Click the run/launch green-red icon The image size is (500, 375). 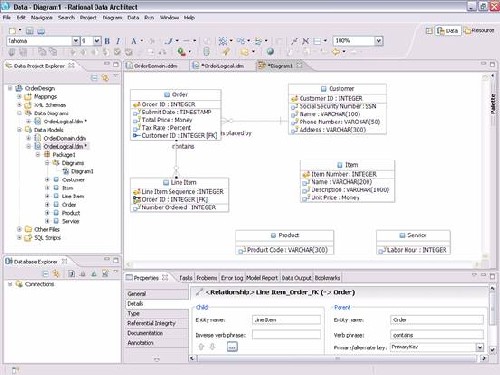coord(181,51)
